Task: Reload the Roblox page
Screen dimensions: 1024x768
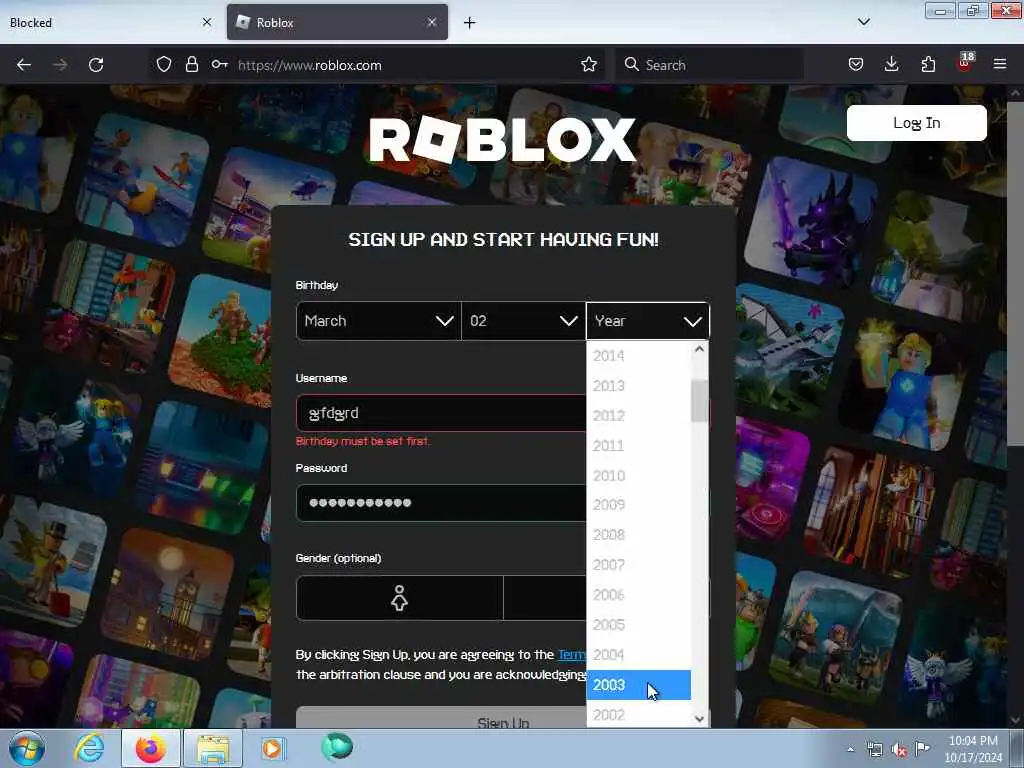Action: 96,65
